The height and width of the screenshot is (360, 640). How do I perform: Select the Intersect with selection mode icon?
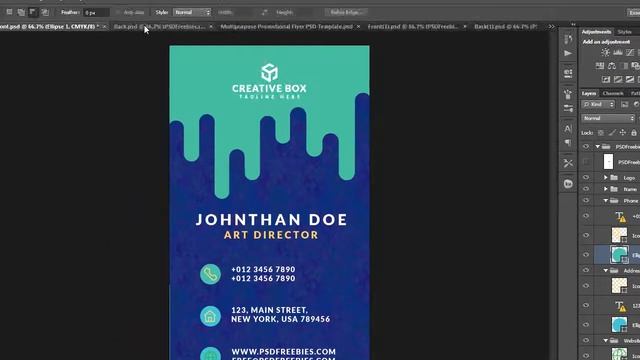tap(45, 12)
